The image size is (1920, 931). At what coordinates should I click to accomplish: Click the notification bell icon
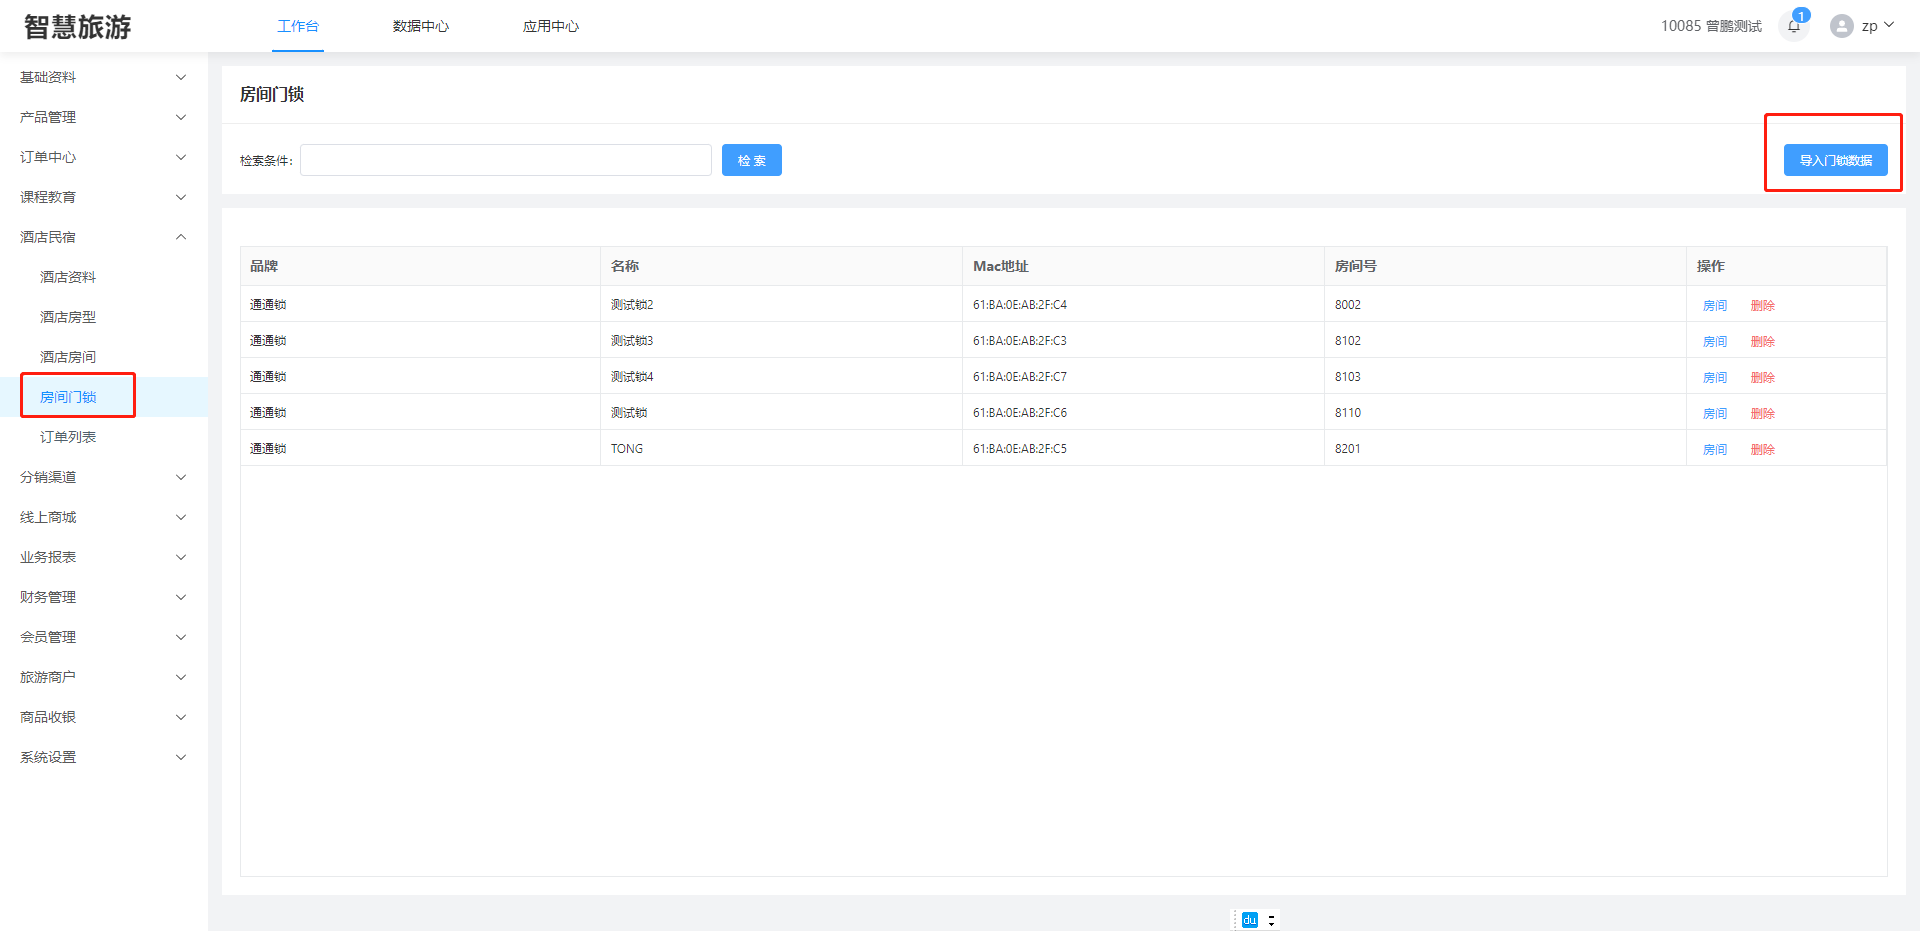tap(1794, 26)
